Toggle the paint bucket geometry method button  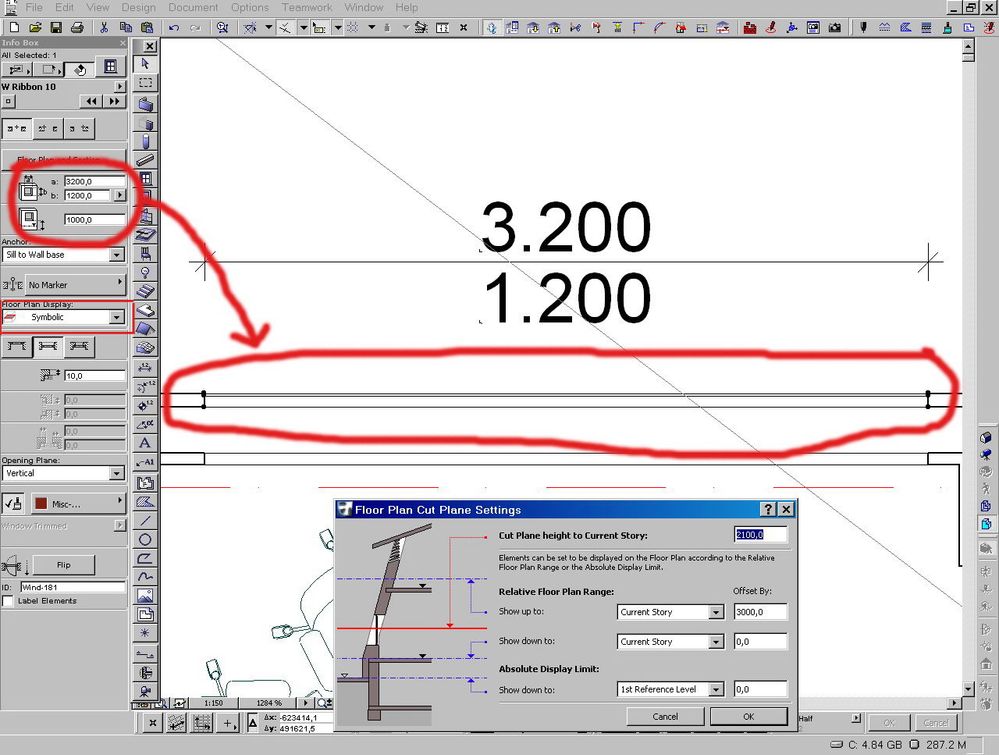[80, 69]
